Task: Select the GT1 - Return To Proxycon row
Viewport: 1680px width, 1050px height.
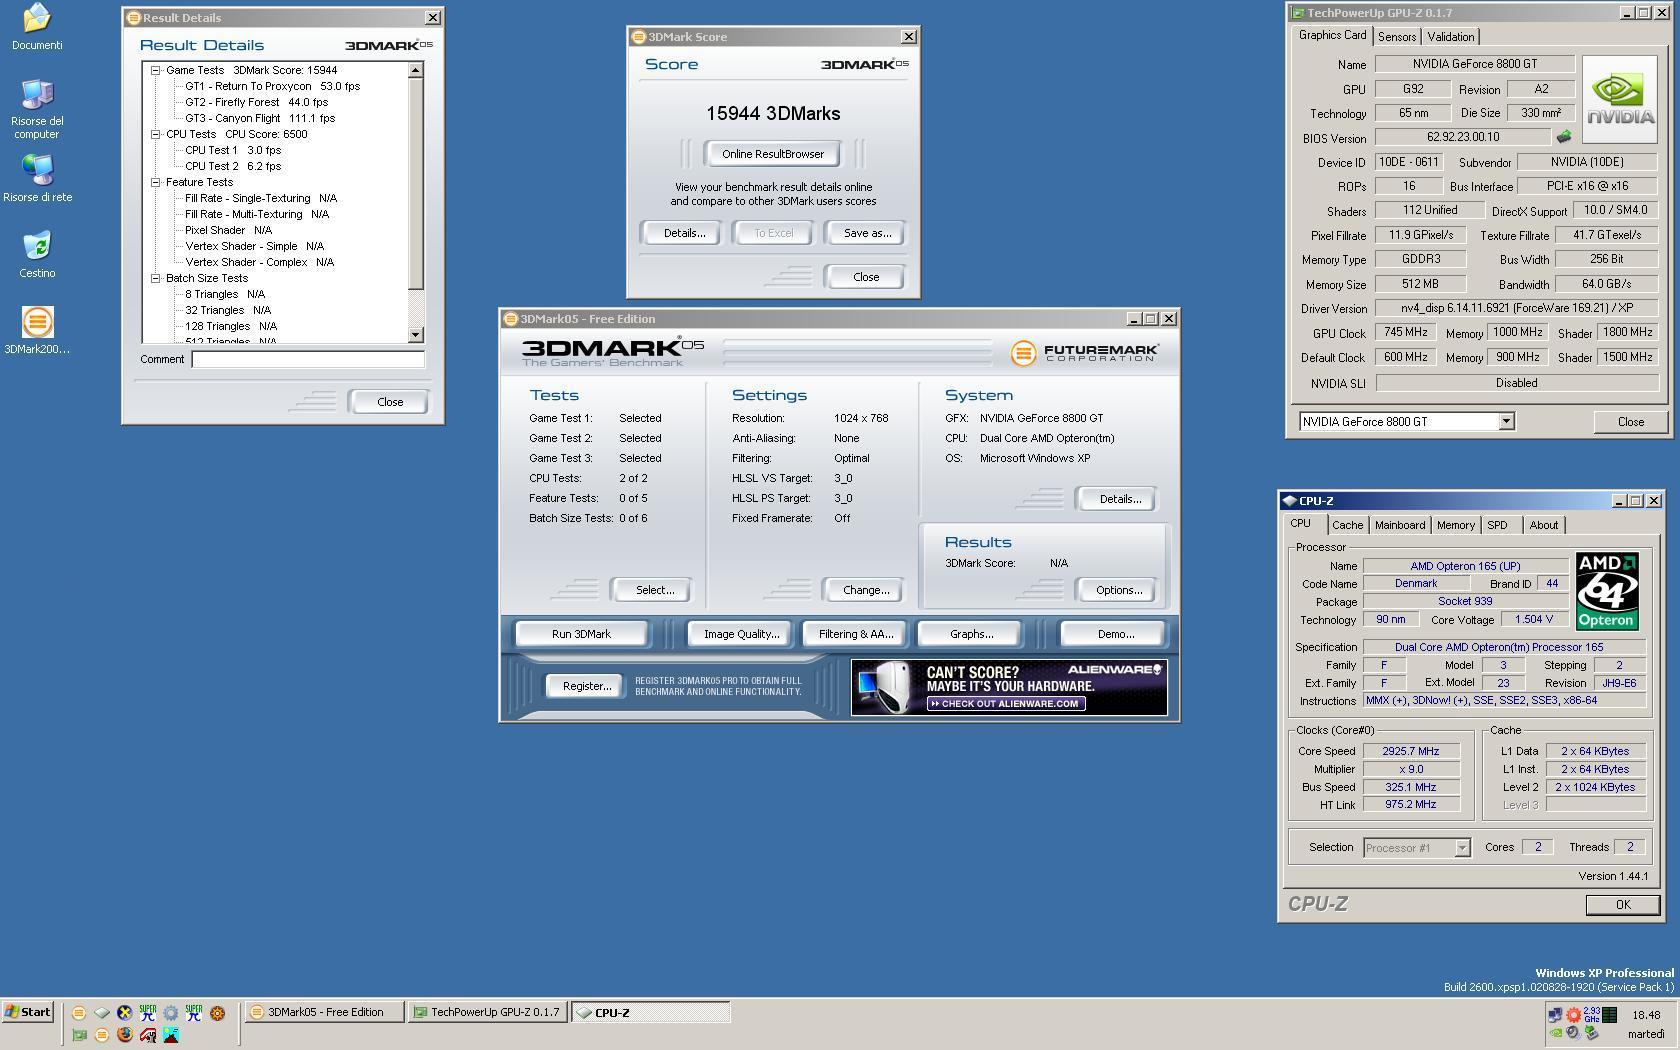Action: [x=272, y=86]
